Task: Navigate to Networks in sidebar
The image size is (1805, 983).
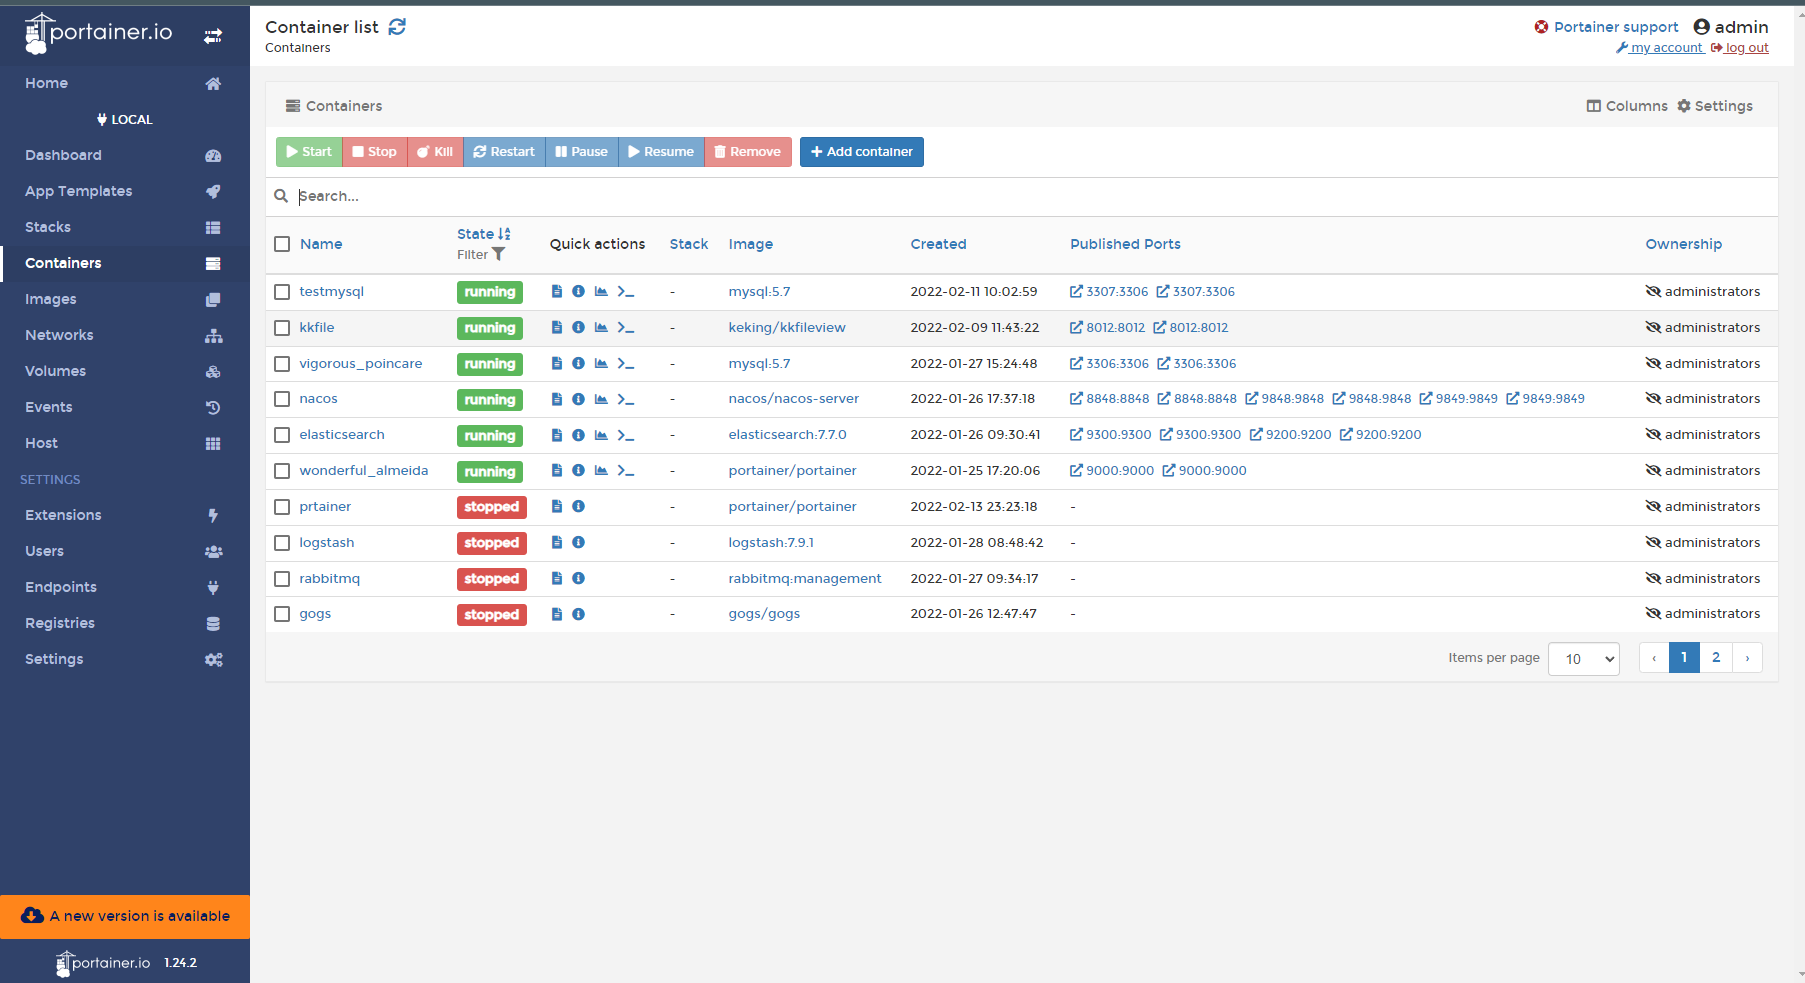Action: coord(125,335)
